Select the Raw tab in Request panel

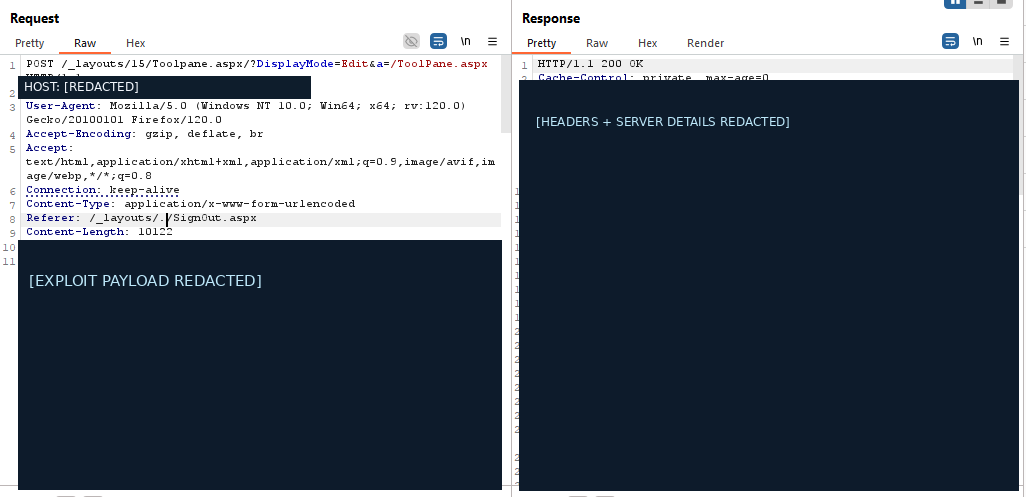pos(85,43)
